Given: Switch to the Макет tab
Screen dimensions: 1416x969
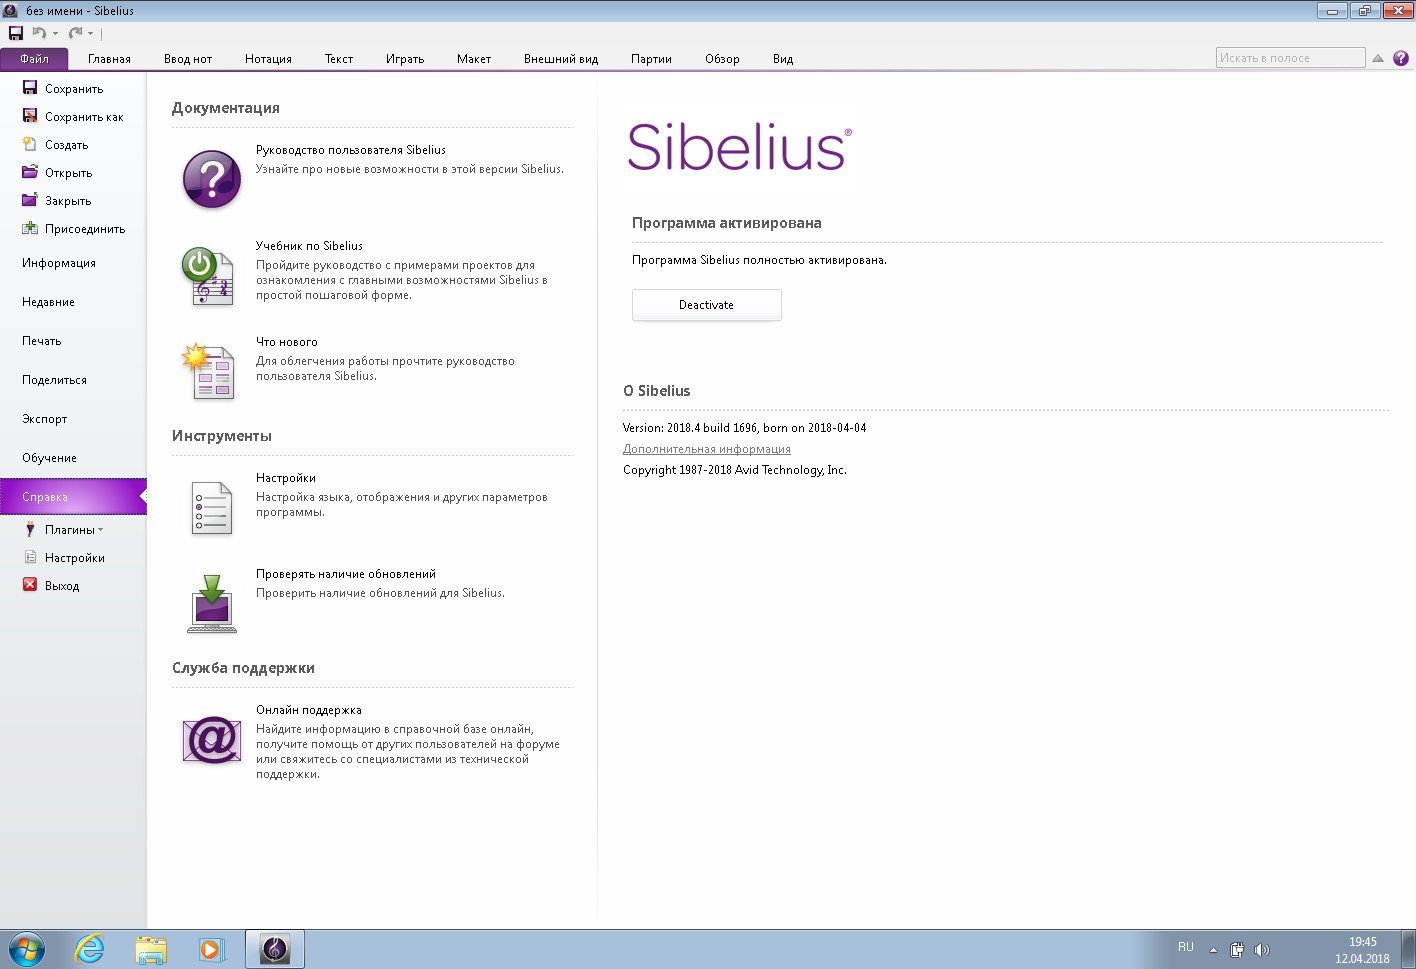Looking at the screenshot, I should pyautogui.click(x=474, y=59).
